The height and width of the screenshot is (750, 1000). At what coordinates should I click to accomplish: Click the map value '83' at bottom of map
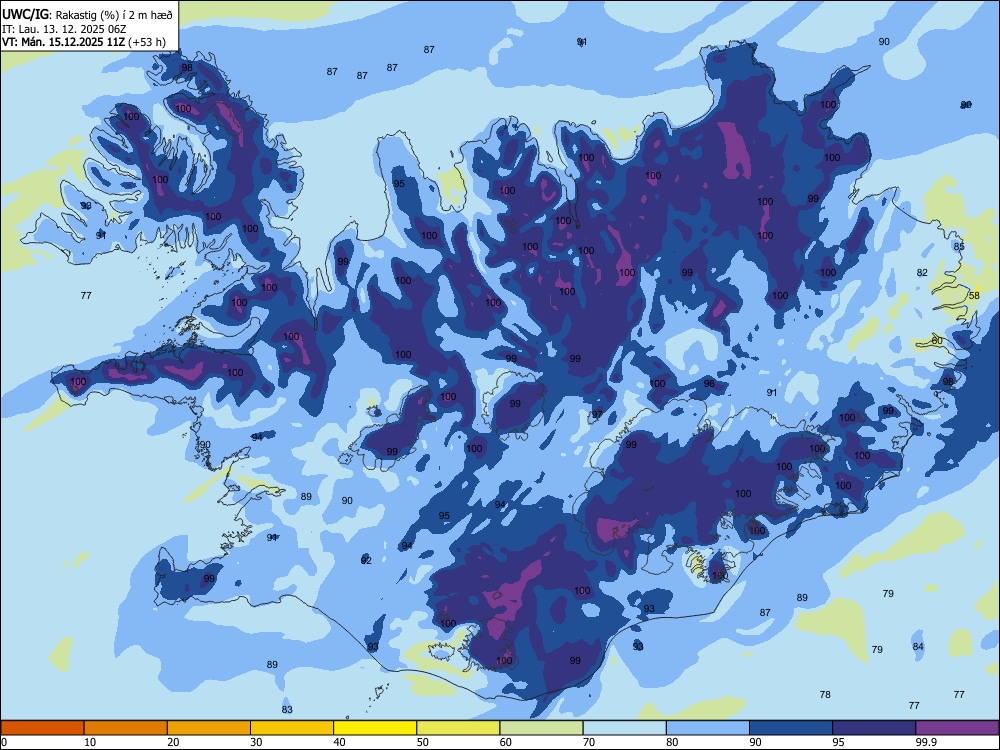click(287, 709)
